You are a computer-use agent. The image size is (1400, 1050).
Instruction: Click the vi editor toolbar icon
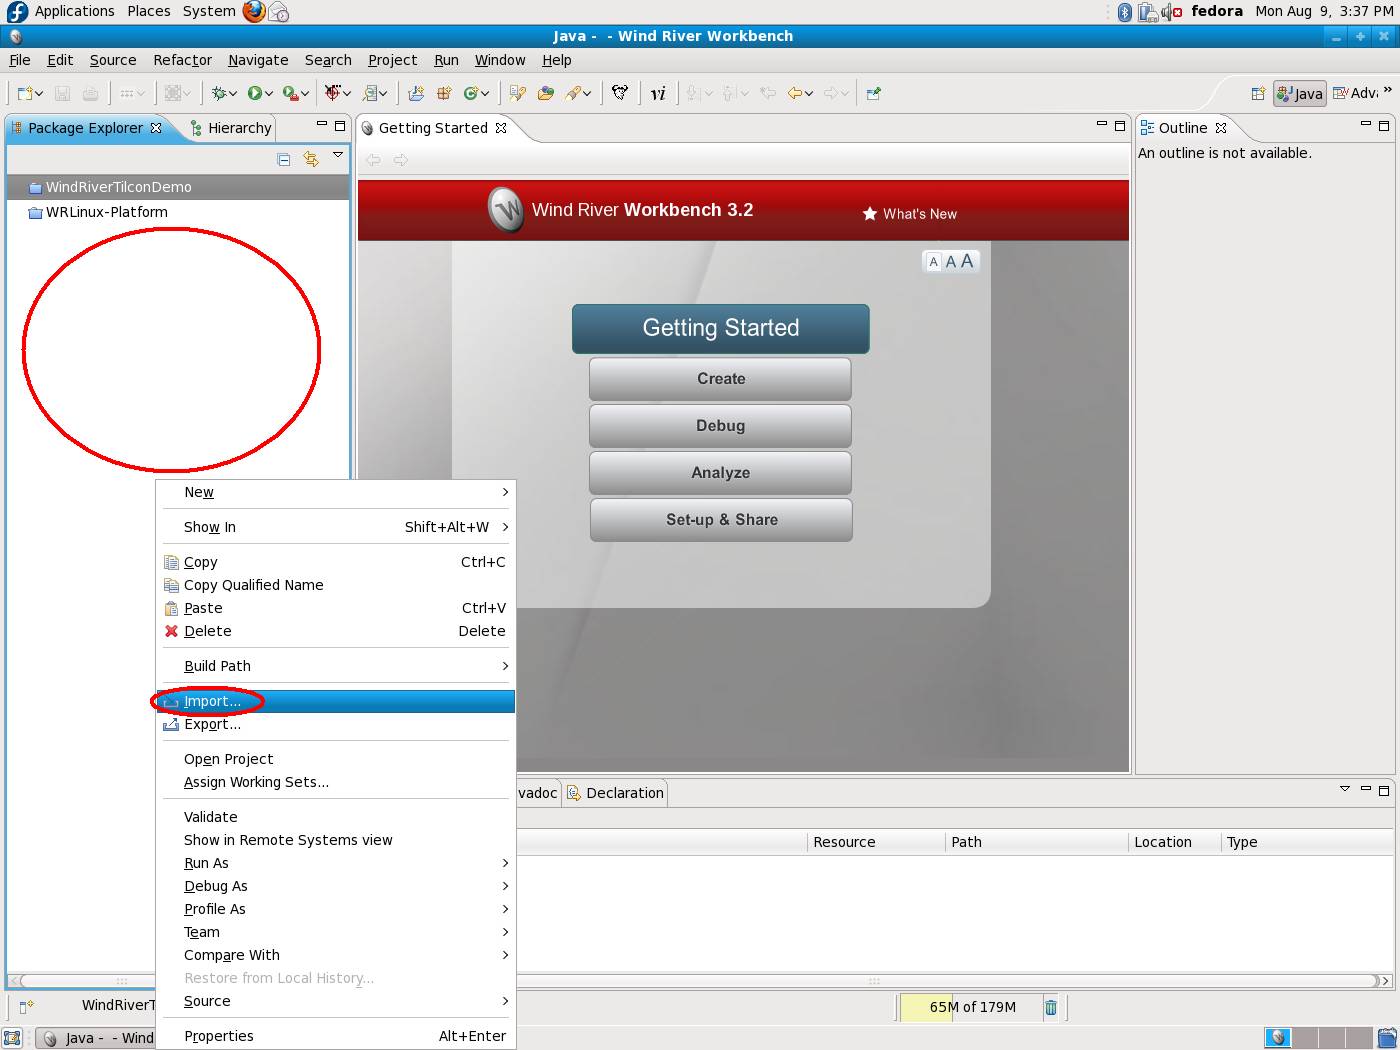pos(657,93)
